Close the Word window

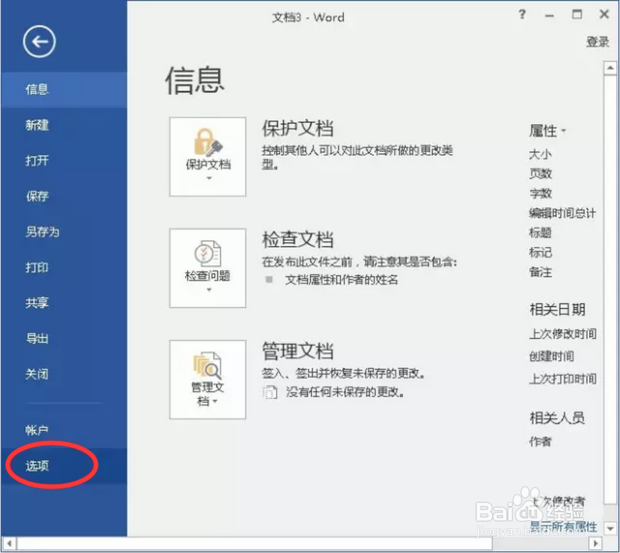point(604,15)
